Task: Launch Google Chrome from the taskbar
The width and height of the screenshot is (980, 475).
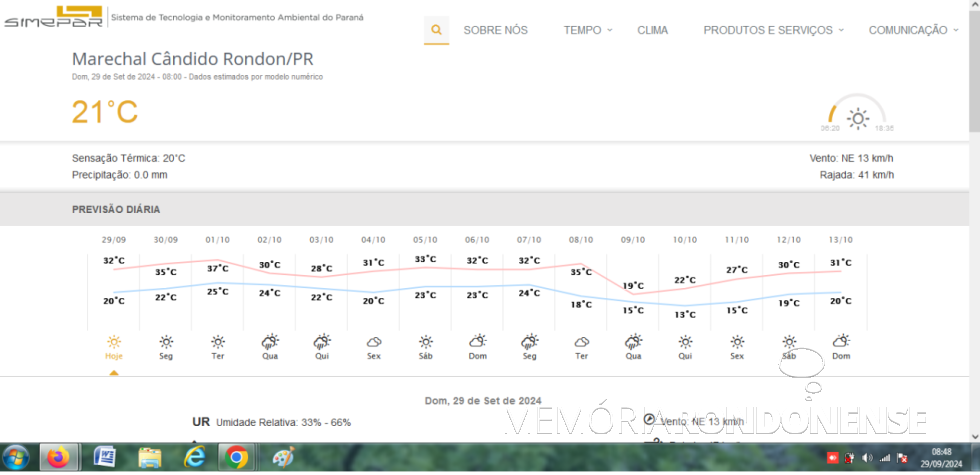Action: [237, 458]
